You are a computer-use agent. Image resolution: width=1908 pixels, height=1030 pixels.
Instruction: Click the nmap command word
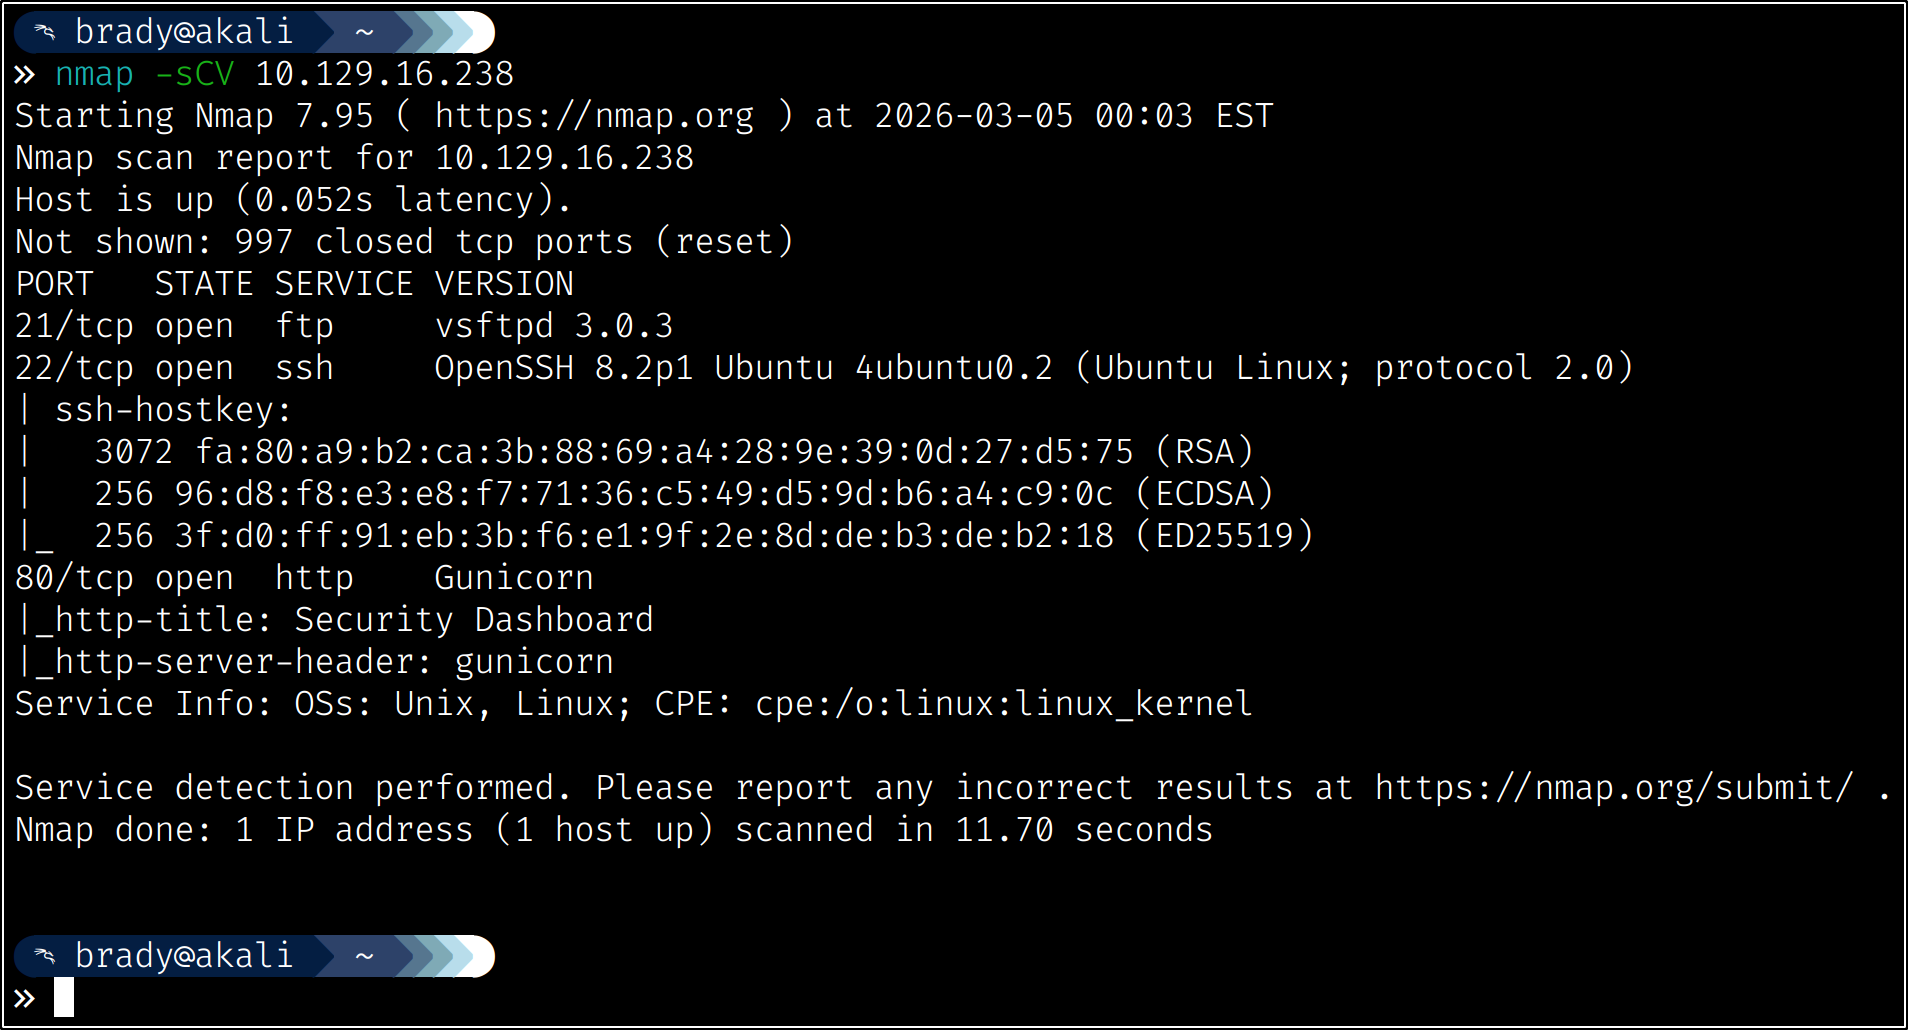[94, 75]
